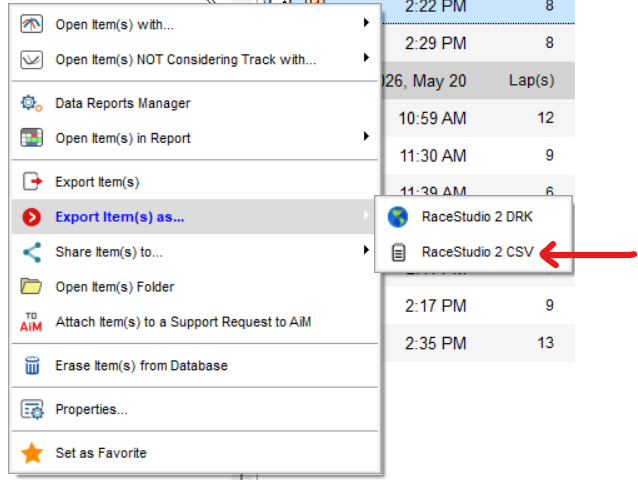Viewport: 638px width, 480px height.
Task: Export as RaceStudio 2 CSV
Action: point(474,252)
